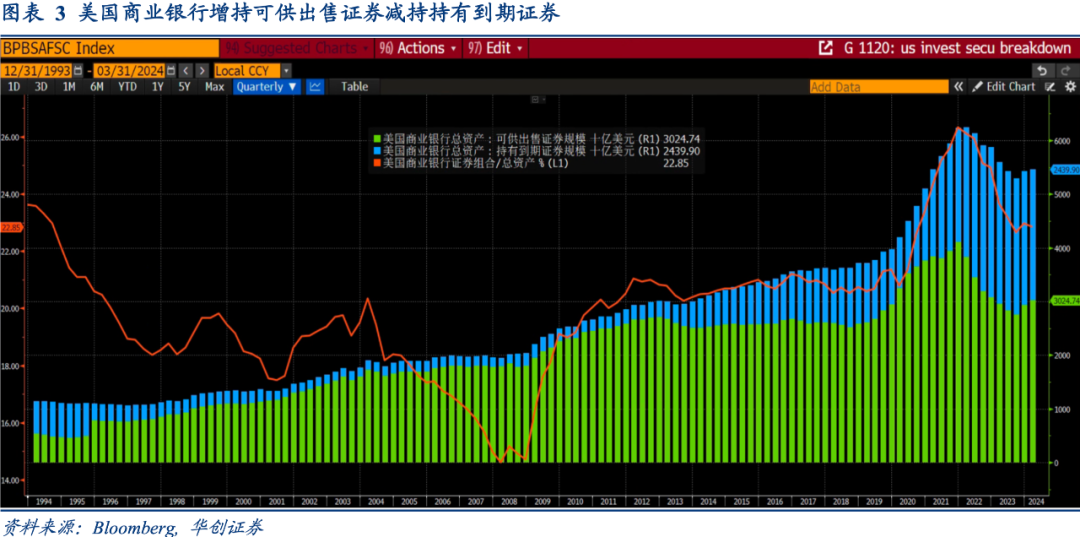Click the small panel handle above chart
This screenshot has height=537, width=1080.
(538, 100)
